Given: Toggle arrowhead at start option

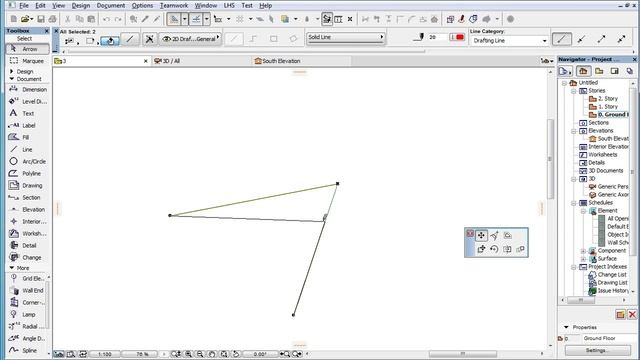Looking at the screenshot, I should coord(582,39).
